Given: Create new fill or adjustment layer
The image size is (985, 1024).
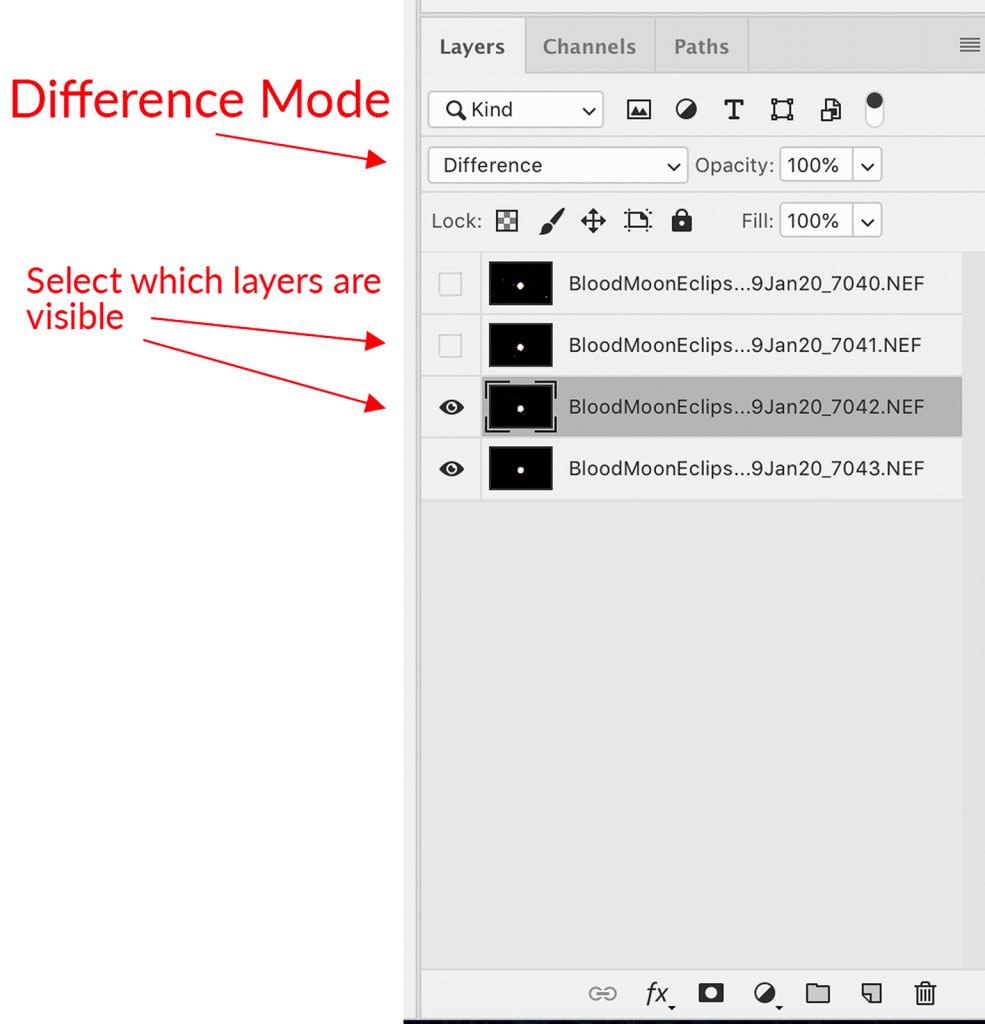Looking at the screenshot, I should point(766,994).
